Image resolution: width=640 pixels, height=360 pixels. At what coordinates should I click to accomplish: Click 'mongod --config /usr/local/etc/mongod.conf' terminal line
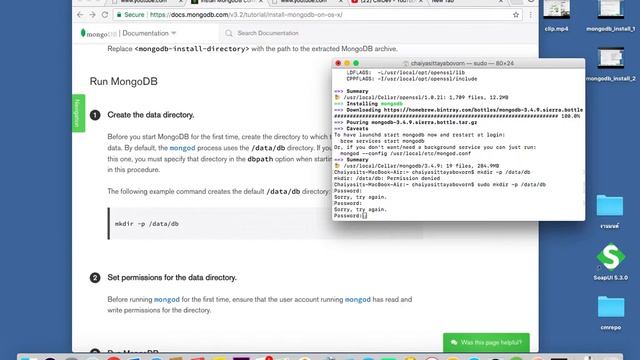click(405, 153)
